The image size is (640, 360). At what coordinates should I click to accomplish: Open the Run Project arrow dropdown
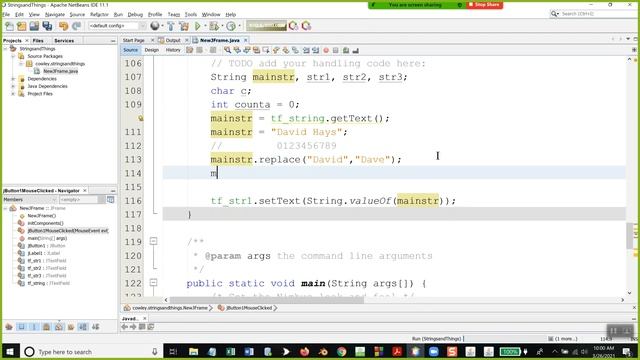click(205, 26)
